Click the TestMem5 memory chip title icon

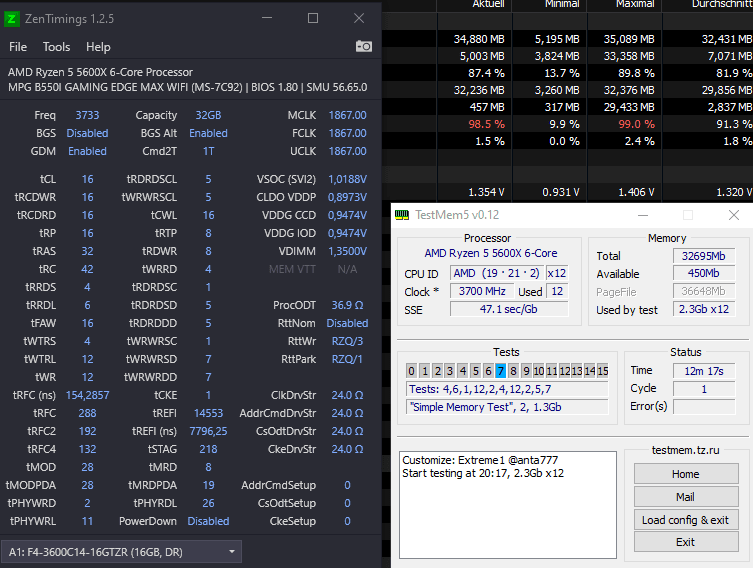point(402,215)
